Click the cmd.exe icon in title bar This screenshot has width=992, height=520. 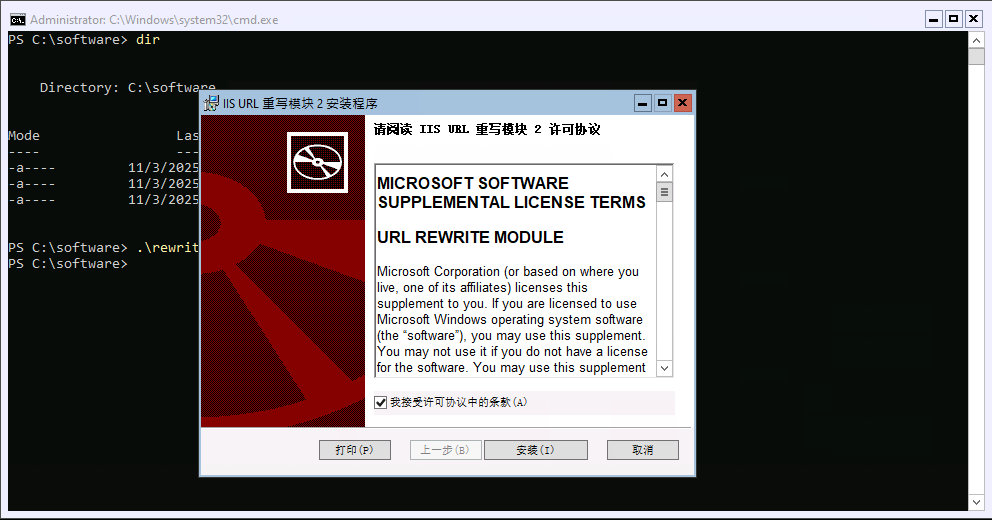17,19
